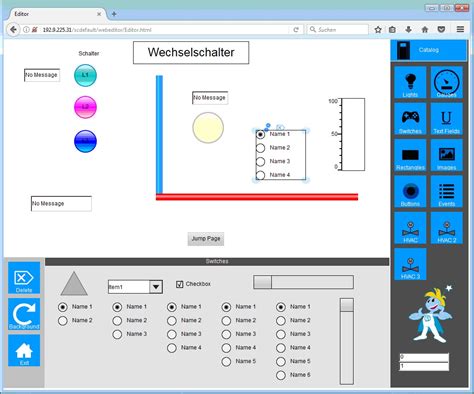The width and height of the screenshot is (474, 394).
Task: Open the Events catalog category
Action: pyautogui.click(x=446, y=191)
